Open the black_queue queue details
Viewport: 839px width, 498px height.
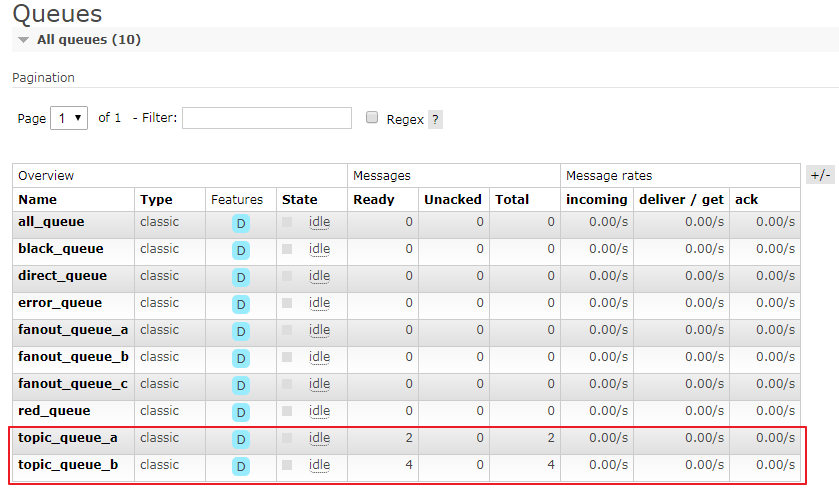(x=61, y=249)
